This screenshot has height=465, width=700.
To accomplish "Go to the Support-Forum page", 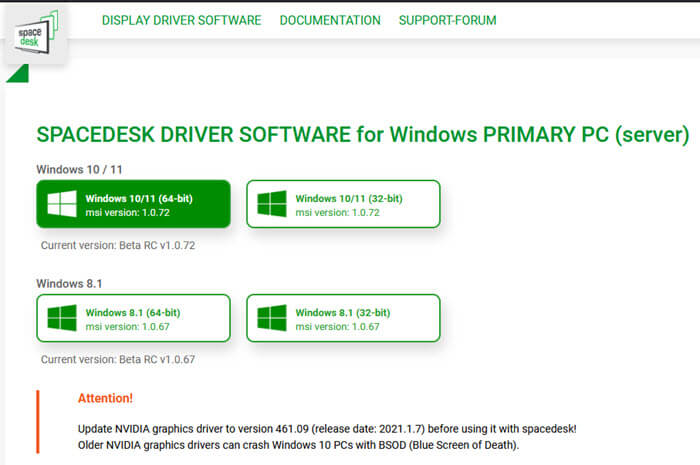I will click(x=447, y=21).
